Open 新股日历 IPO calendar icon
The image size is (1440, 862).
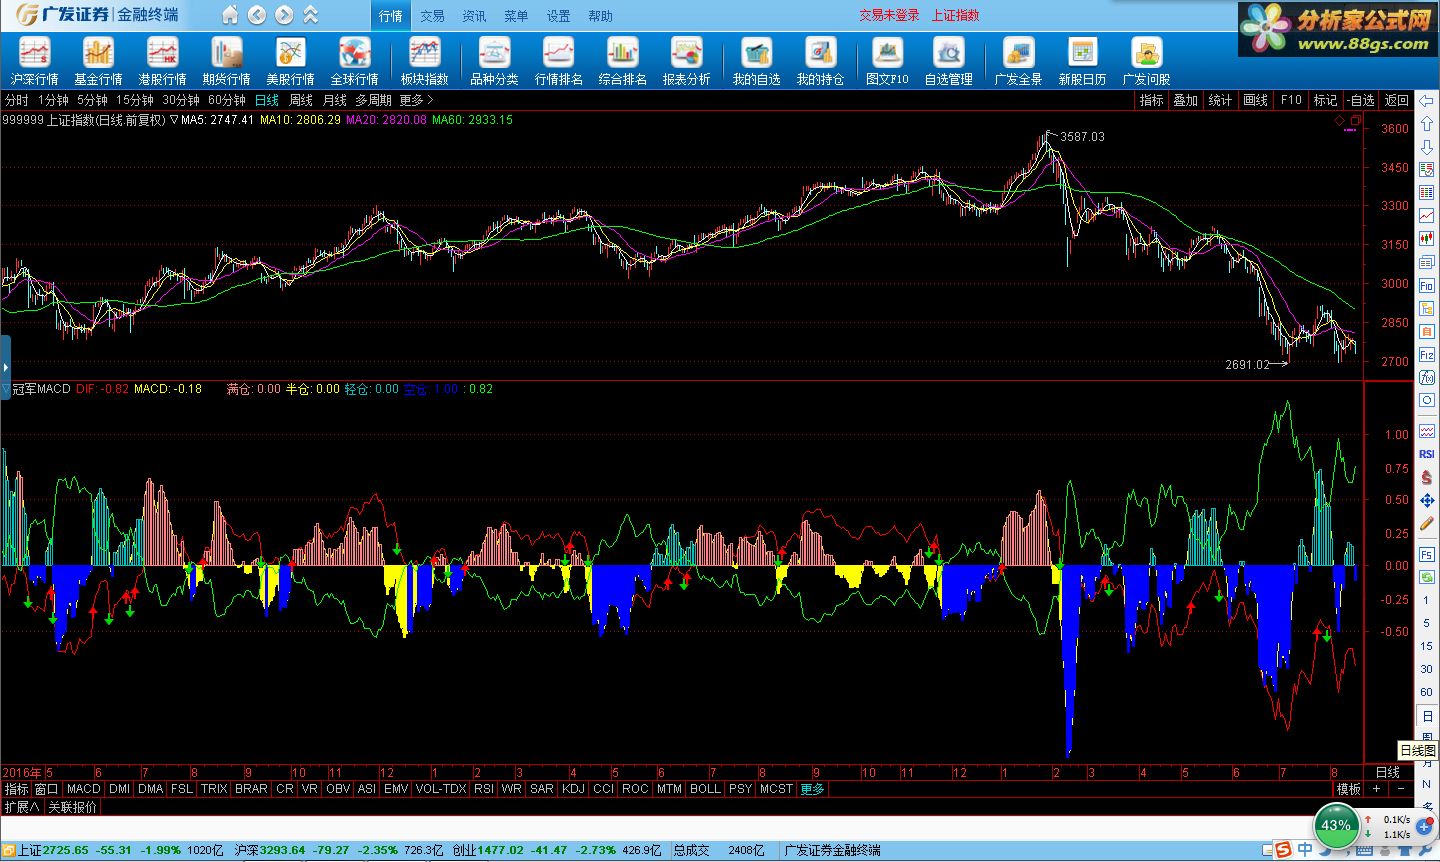click(1082, 61)
